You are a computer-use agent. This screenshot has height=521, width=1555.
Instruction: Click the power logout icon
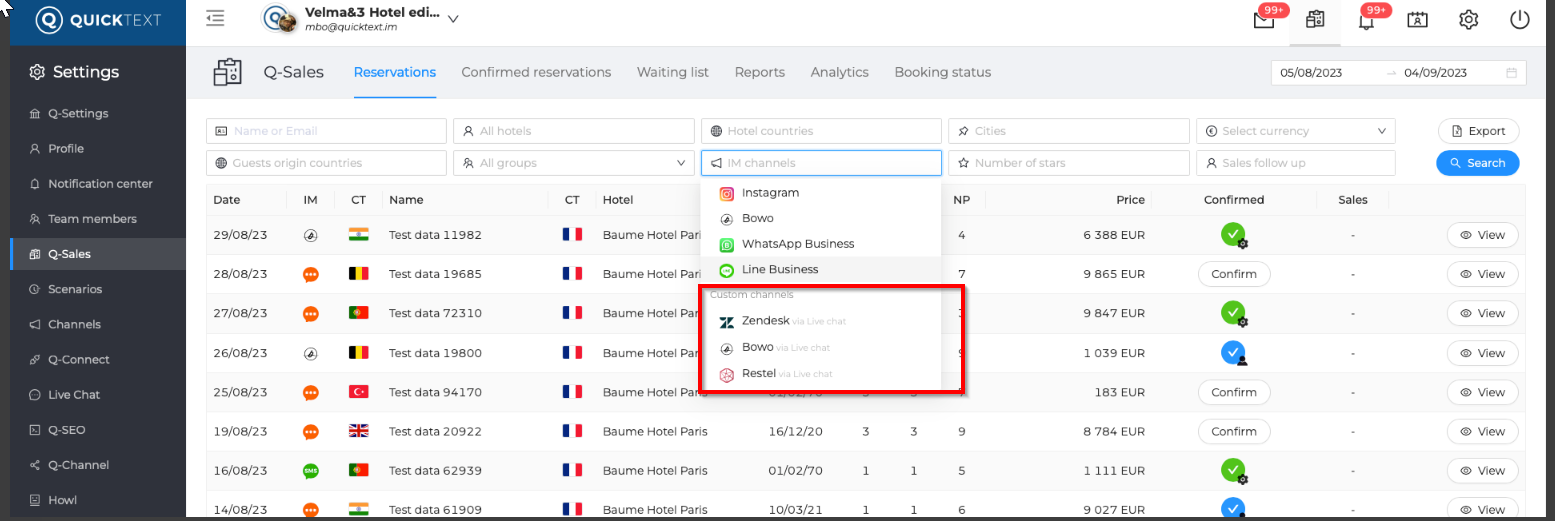click(1519, 20)
